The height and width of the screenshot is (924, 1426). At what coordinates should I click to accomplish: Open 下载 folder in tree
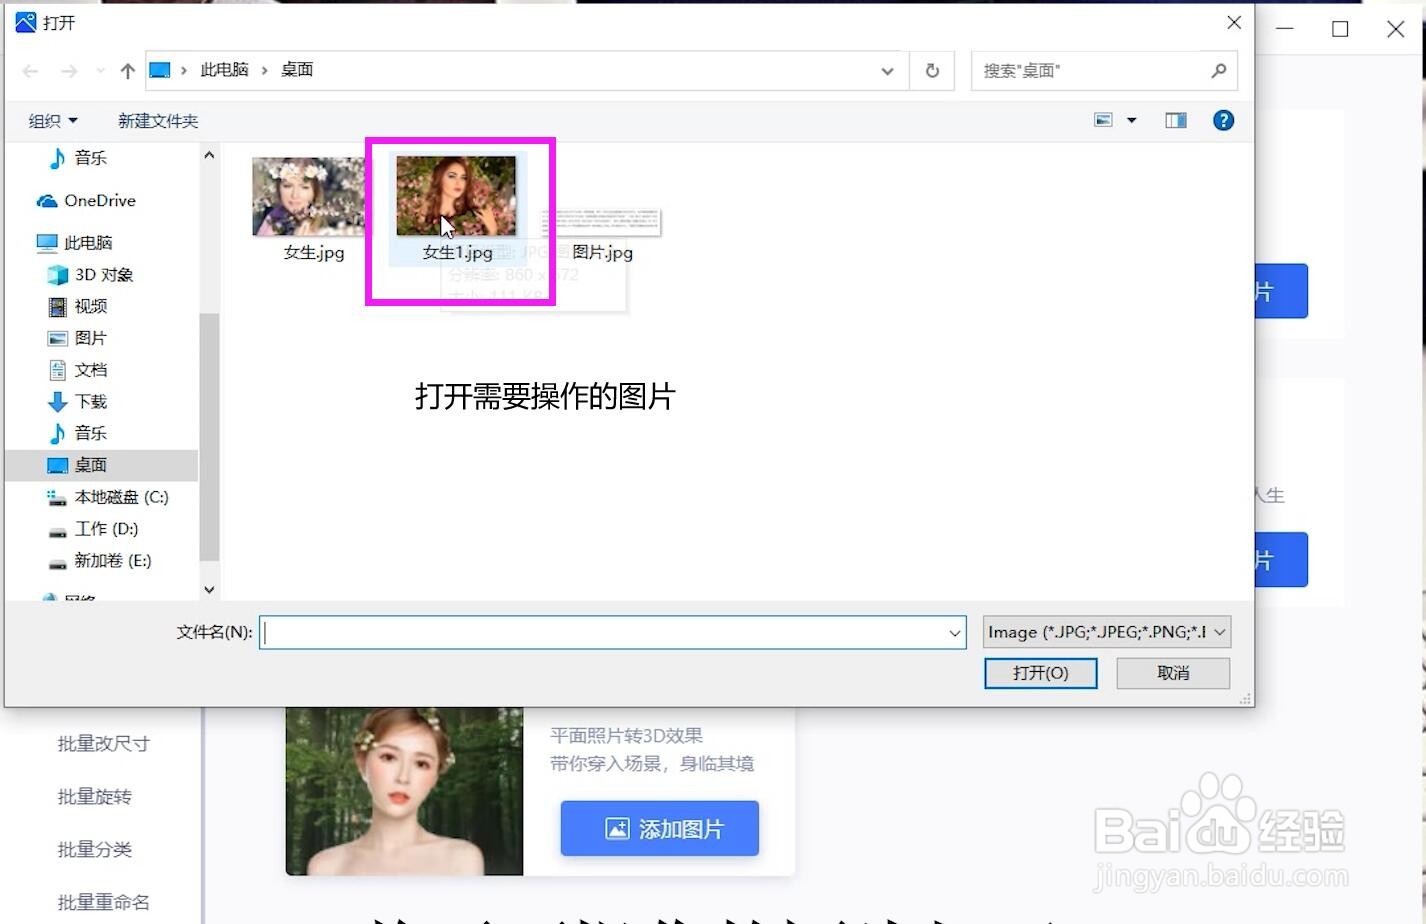coord(77,402)
